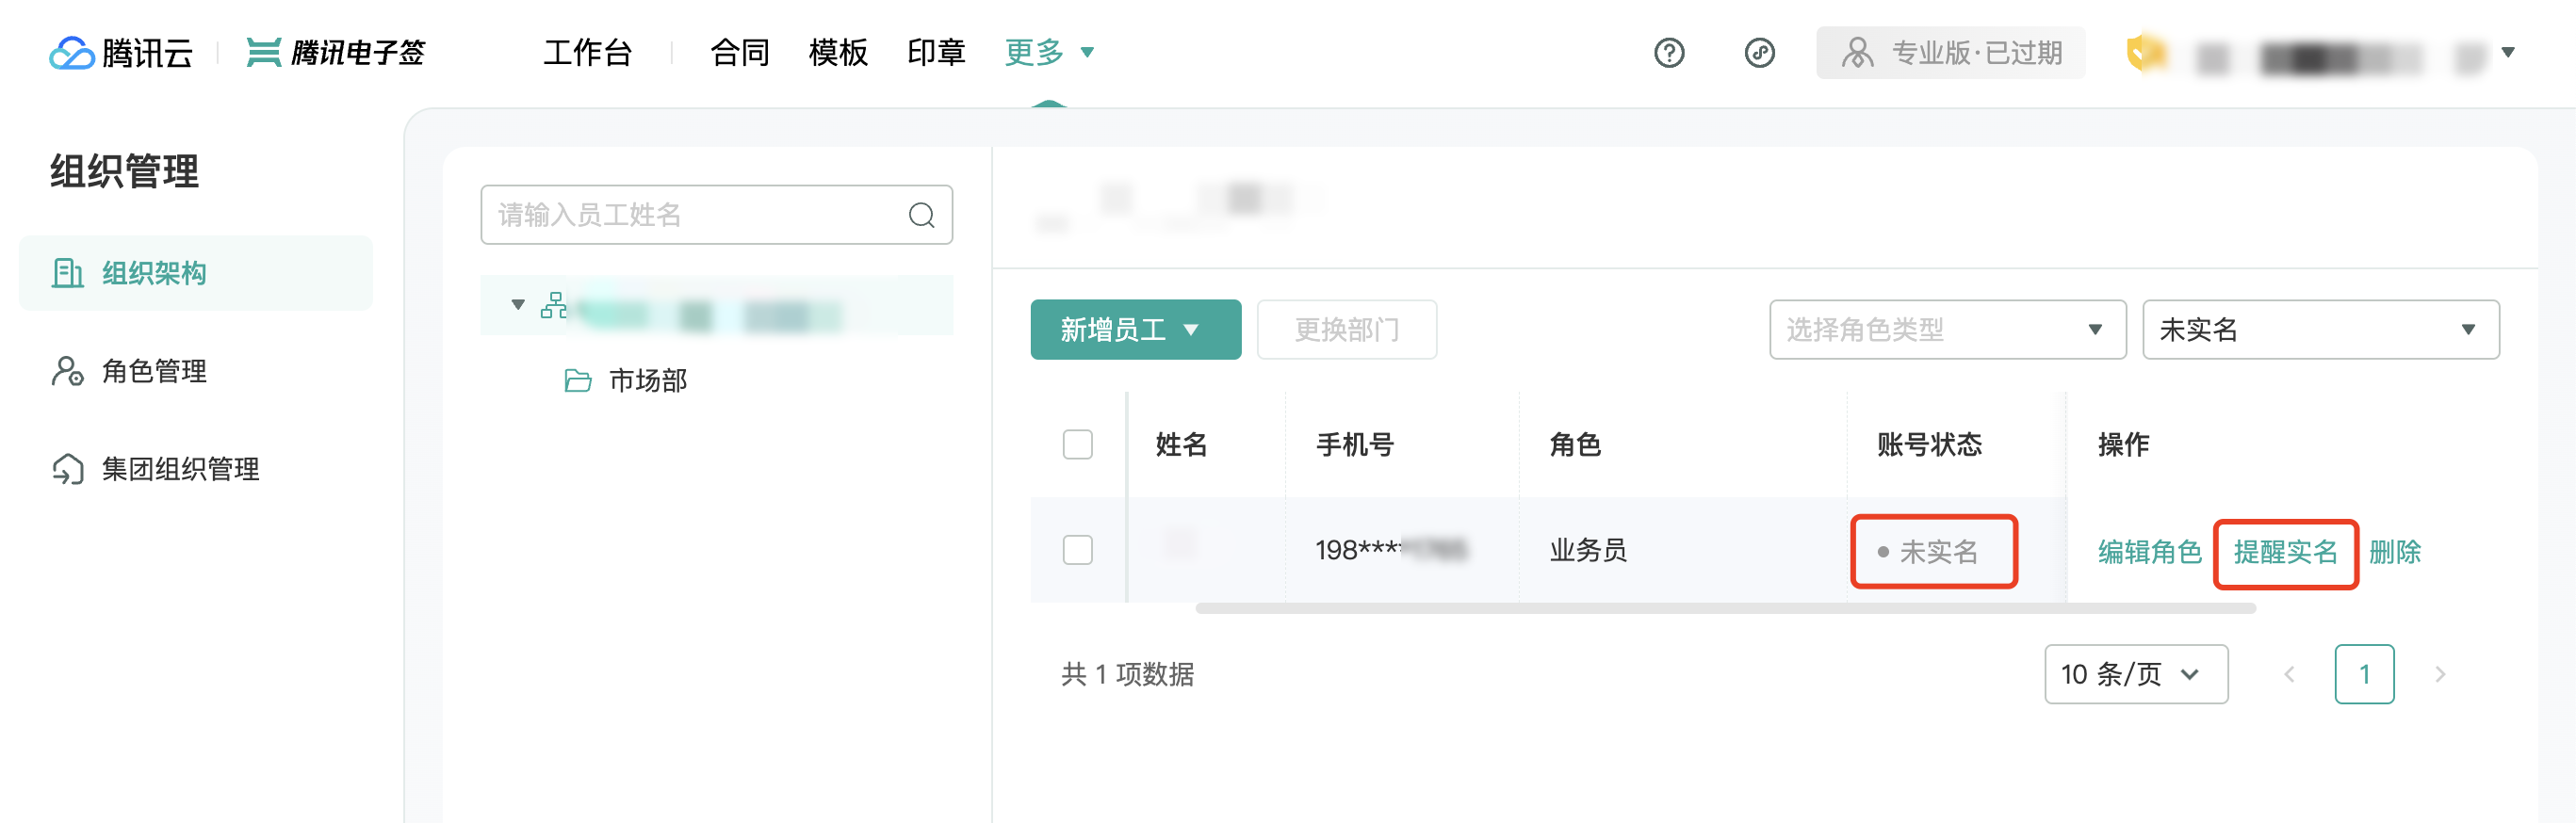Click the organization tree root icon
The image size is (2576, 823).
(553, 305)
